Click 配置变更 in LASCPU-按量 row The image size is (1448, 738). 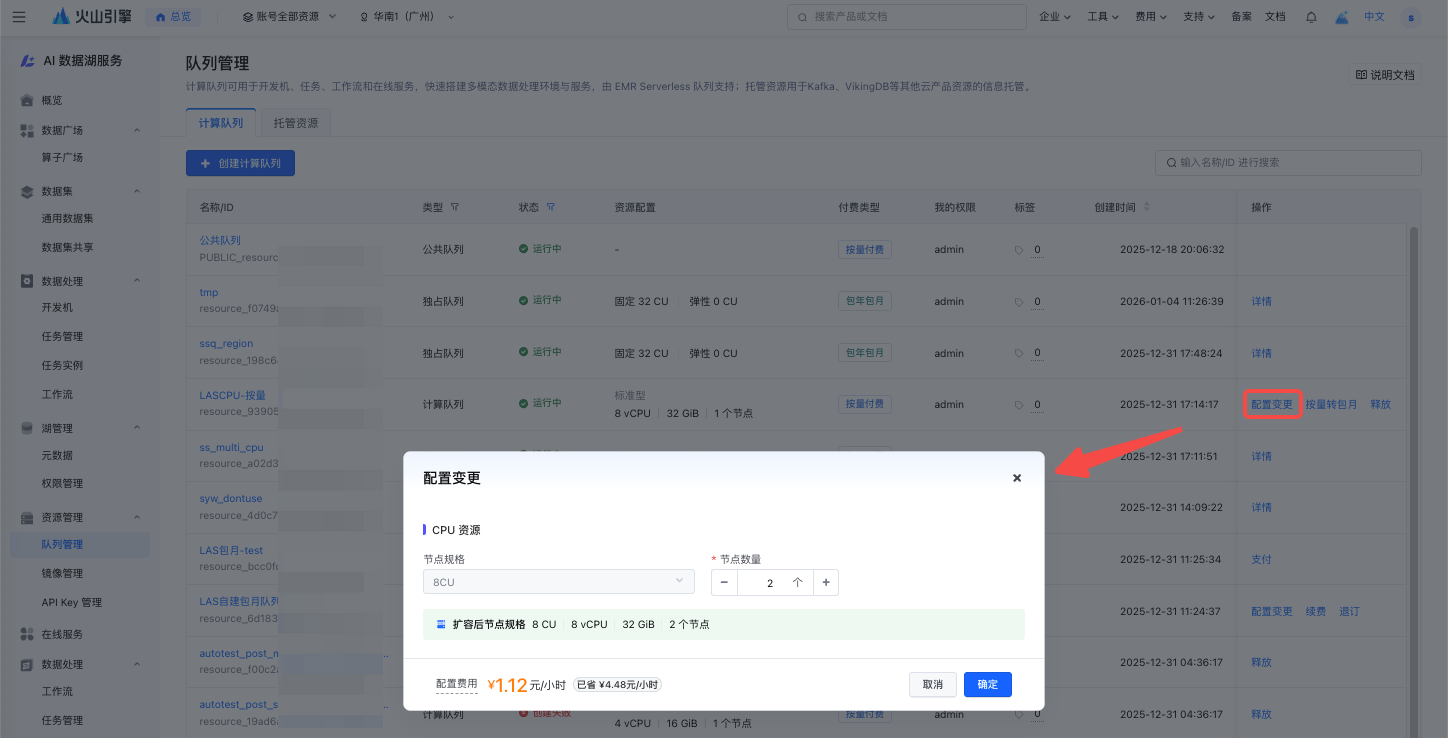(x=1272, y=405)
